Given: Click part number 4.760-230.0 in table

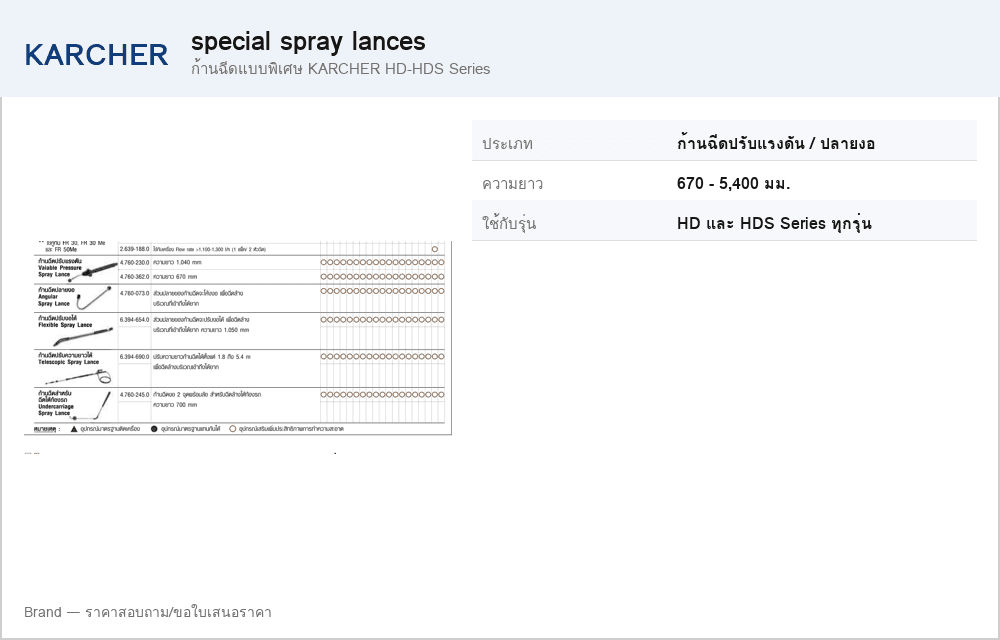Looking at the screenshot, I should (135, 263).
